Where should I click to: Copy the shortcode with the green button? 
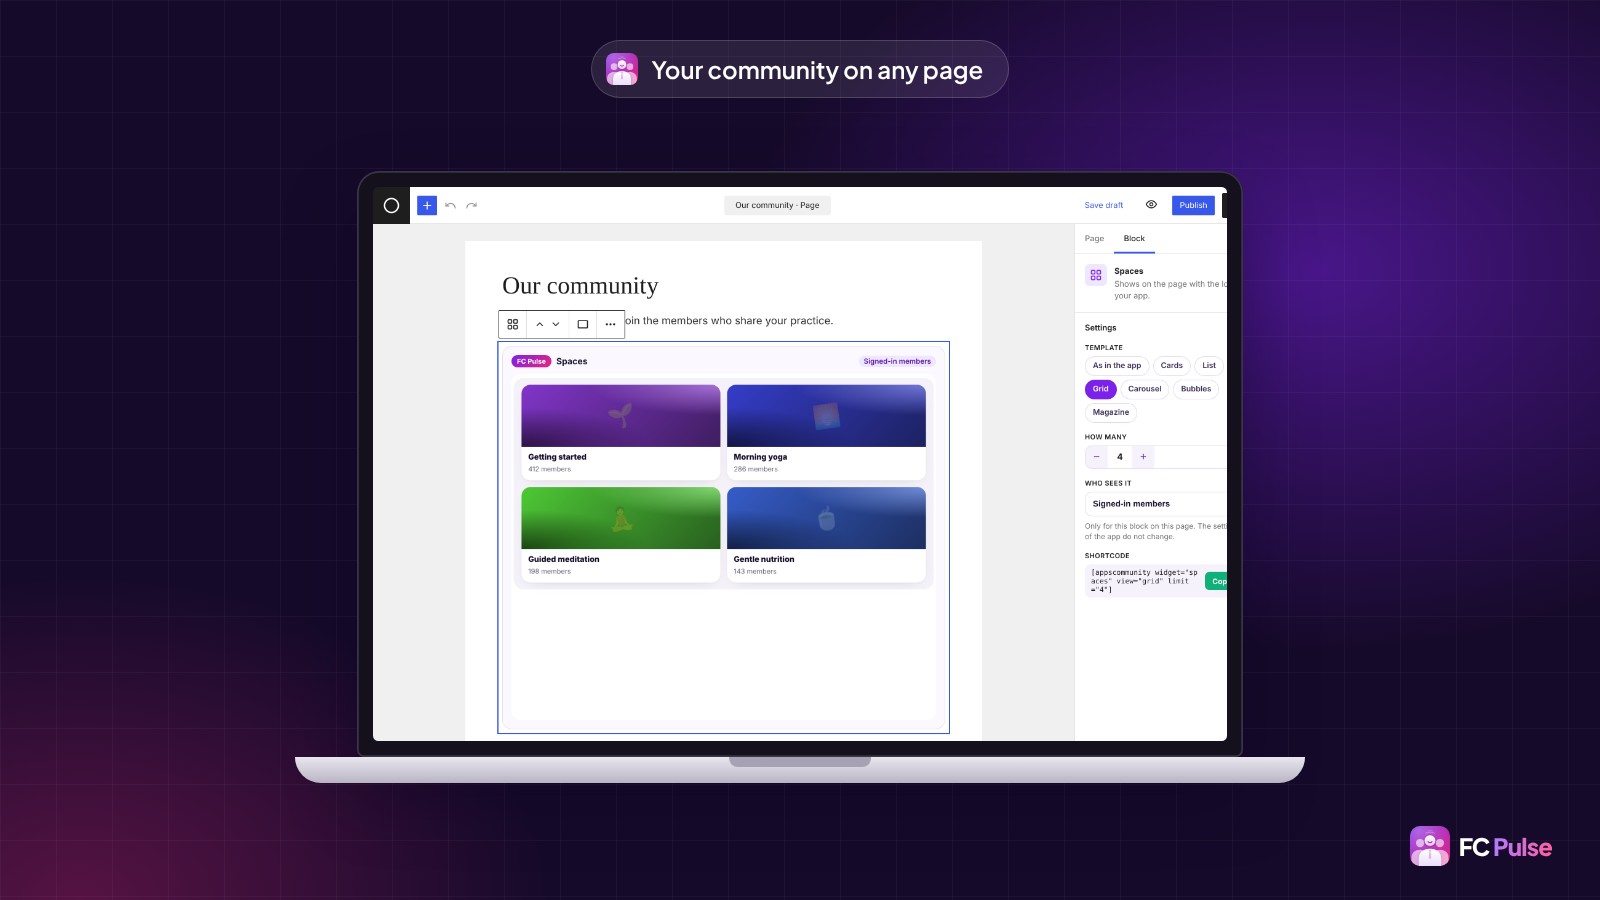click(x=1217, y=581)
